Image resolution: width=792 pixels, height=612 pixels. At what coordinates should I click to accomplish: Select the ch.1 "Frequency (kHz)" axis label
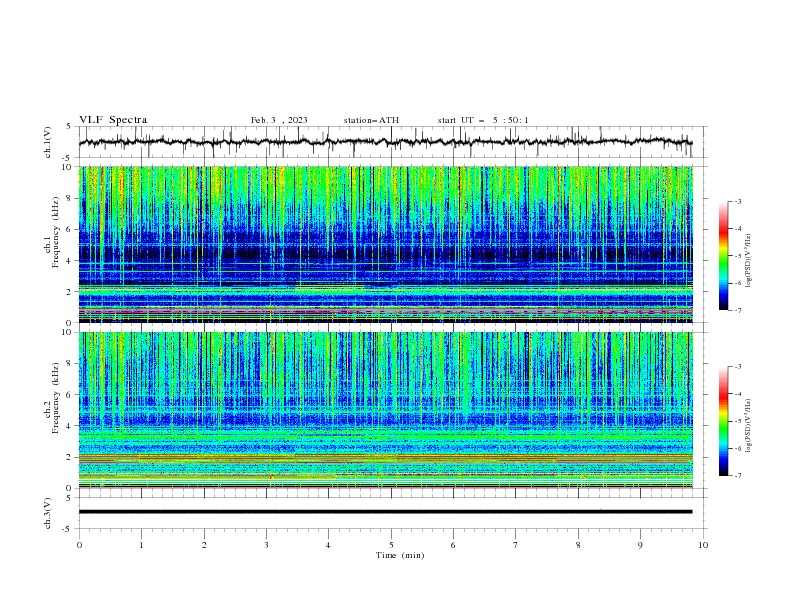click(x=56, y=230)
